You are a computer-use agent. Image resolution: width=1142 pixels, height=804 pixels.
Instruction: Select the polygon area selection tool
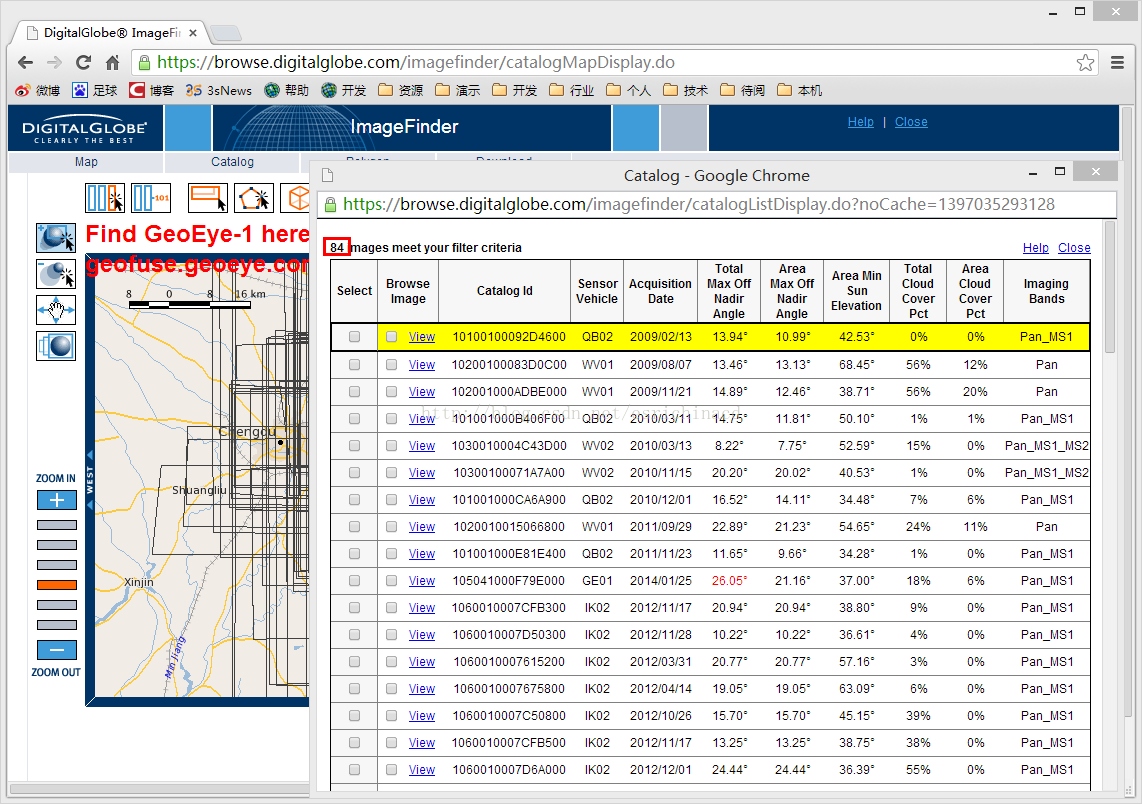[x=254, y=197]
